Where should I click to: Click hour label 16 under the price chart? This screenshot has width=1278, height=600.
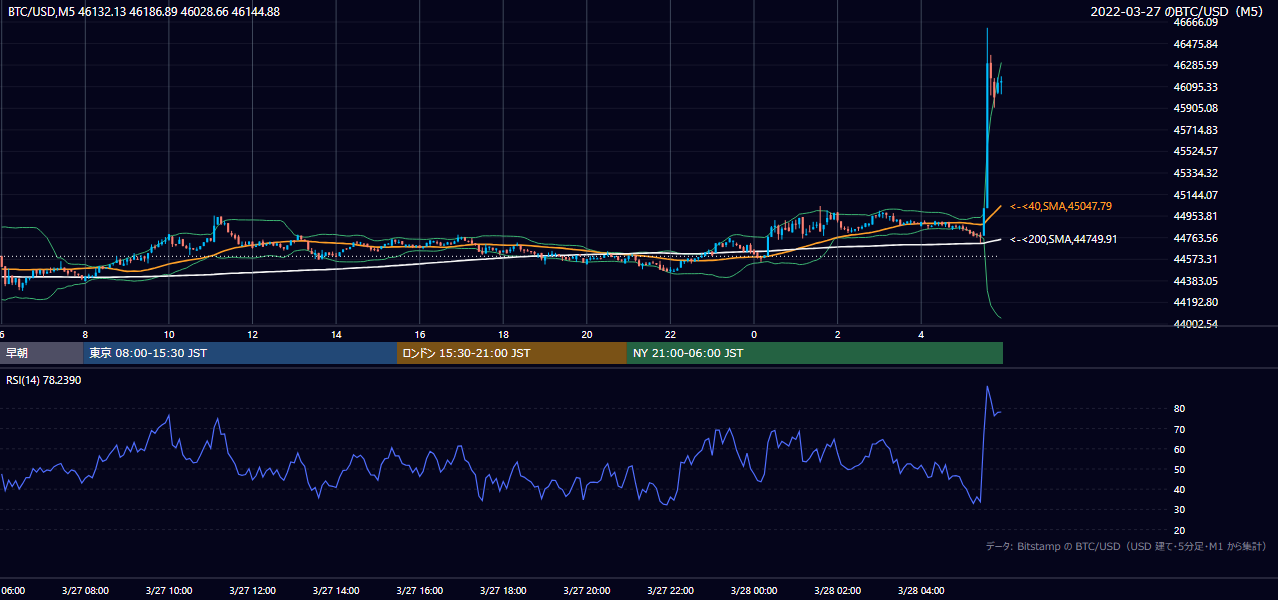[420, 335]
